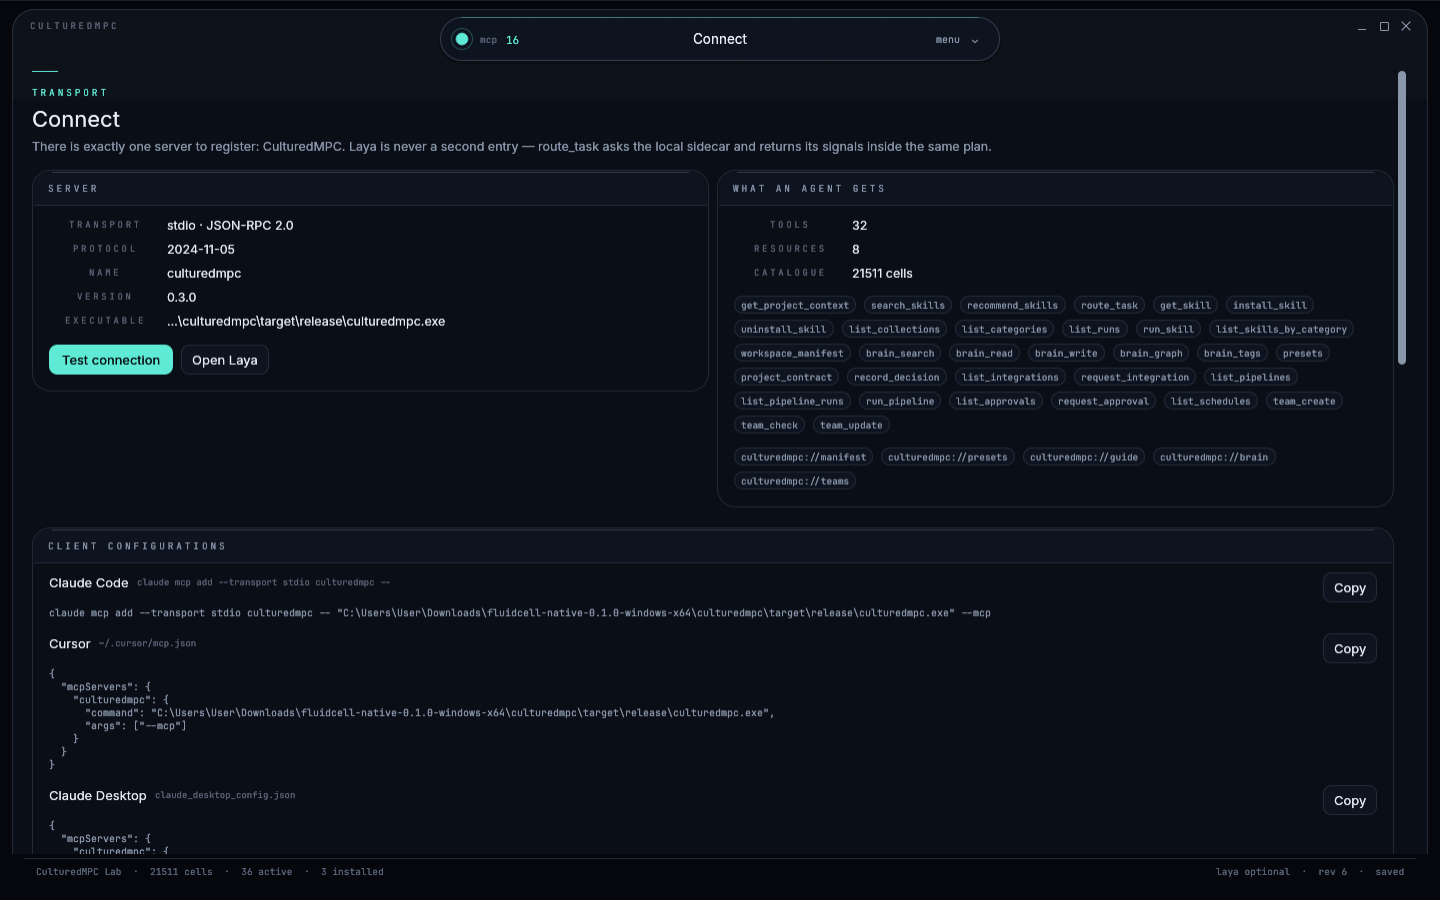Select the route_task tool chip

[1109, 305]
